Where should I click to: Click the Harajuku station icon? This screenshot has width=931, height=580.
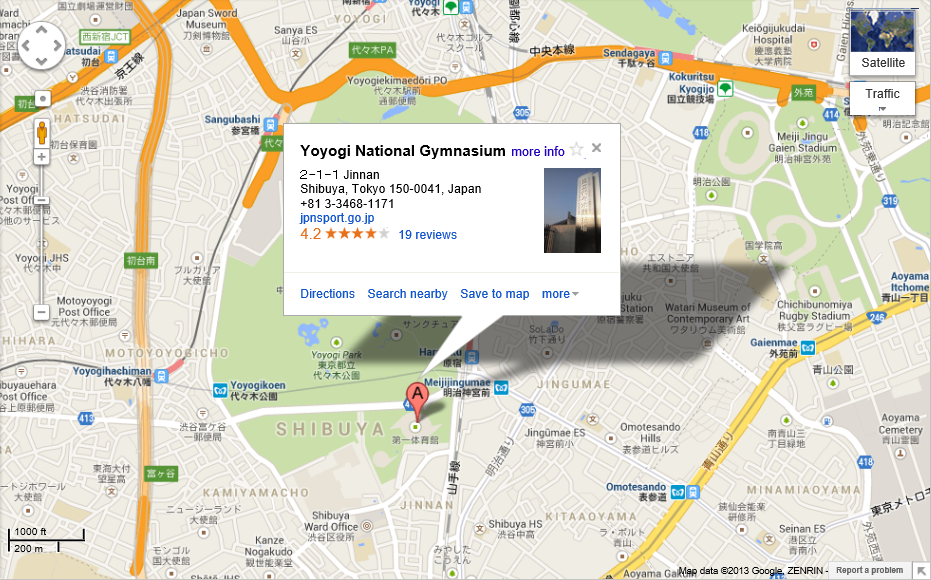(472, 357)
